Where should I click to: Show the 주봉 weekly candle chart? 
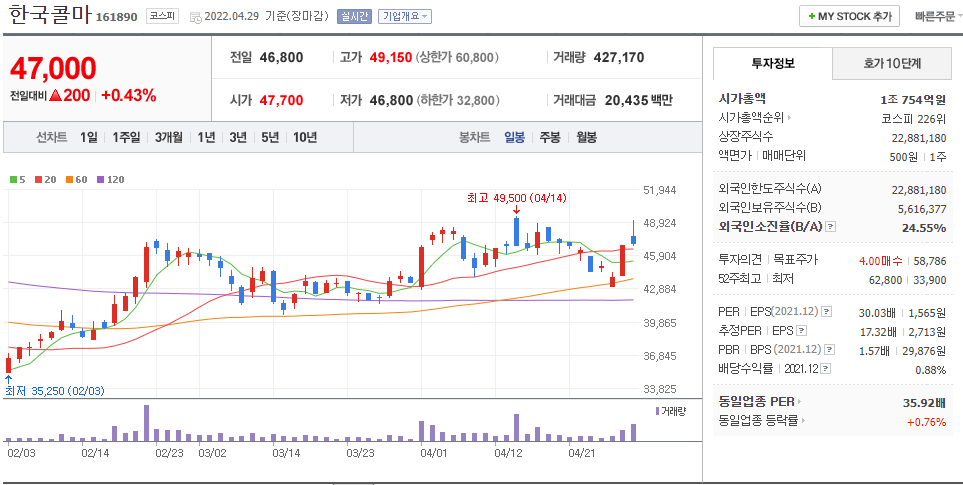point(550,138)
